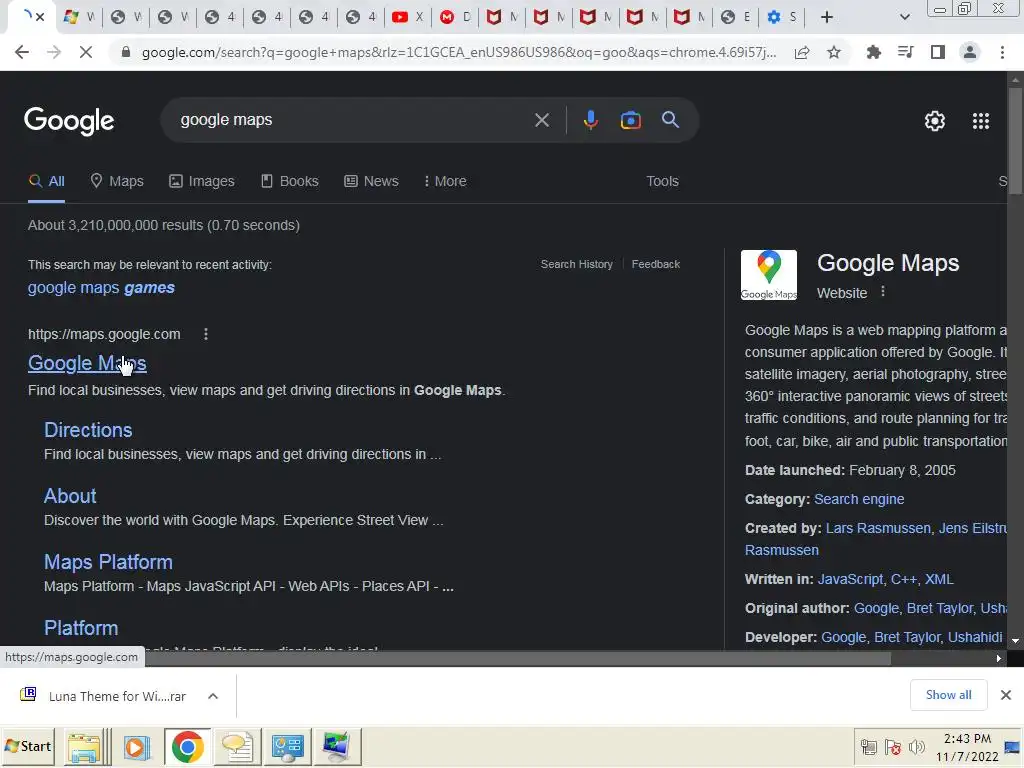Screen dimensions: 1024x768
Task: Clear the search box with the X
Action: point(541,120)
